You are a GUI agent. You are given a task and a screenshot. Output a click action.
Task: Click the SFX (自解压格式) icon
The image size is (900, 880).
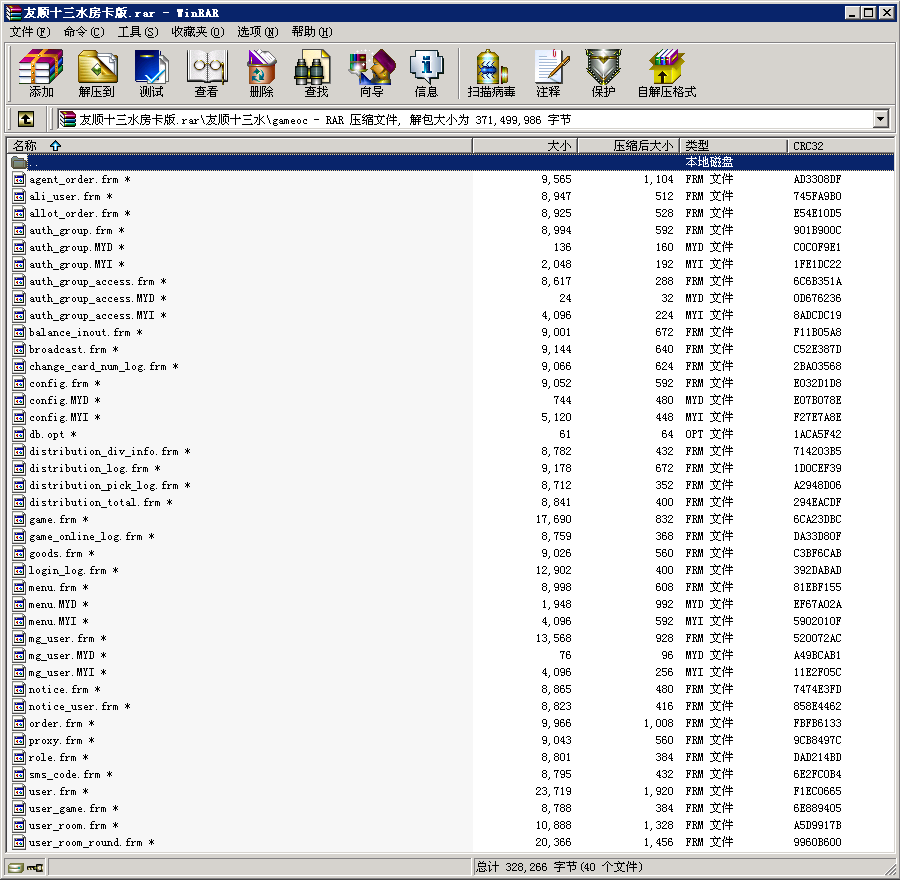(x=666, y=73)
